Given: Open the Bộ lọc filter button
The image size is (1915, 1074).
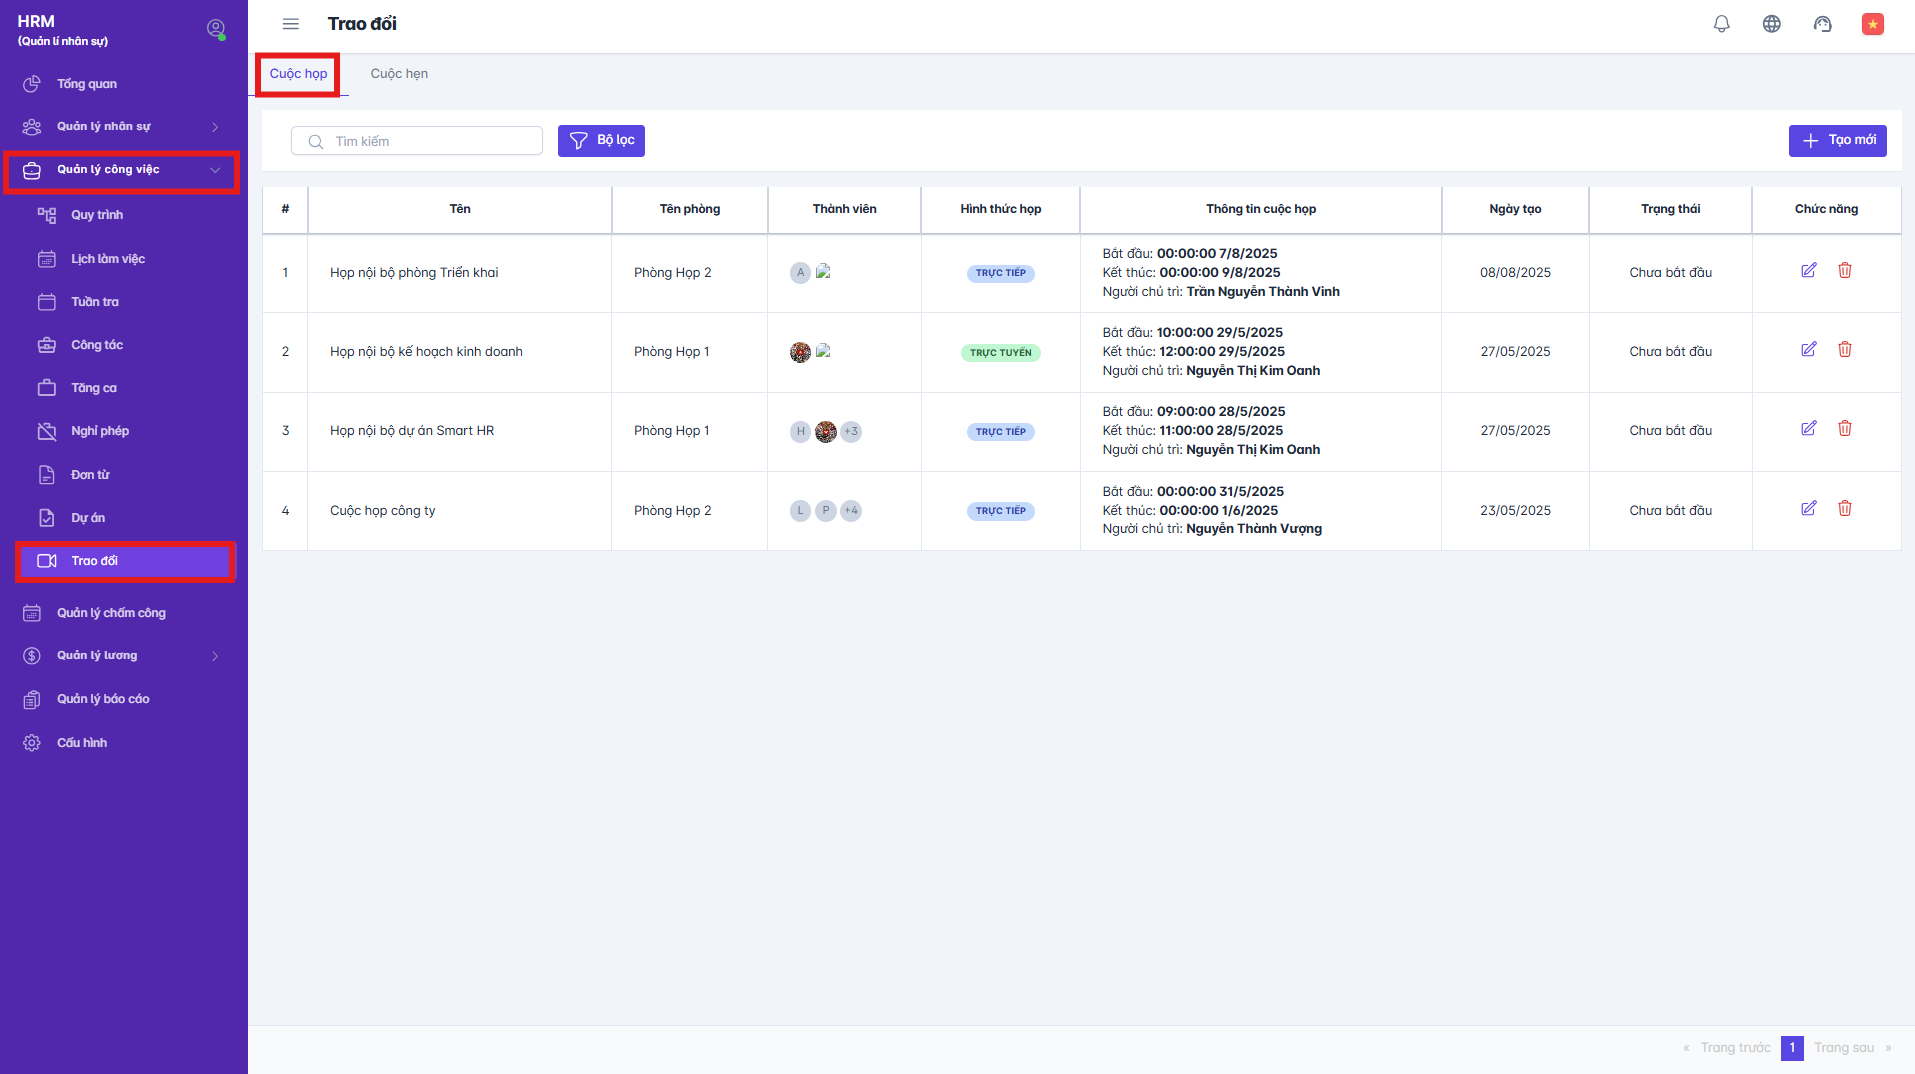Looking at the screenshot, I should tap(601, 141).
